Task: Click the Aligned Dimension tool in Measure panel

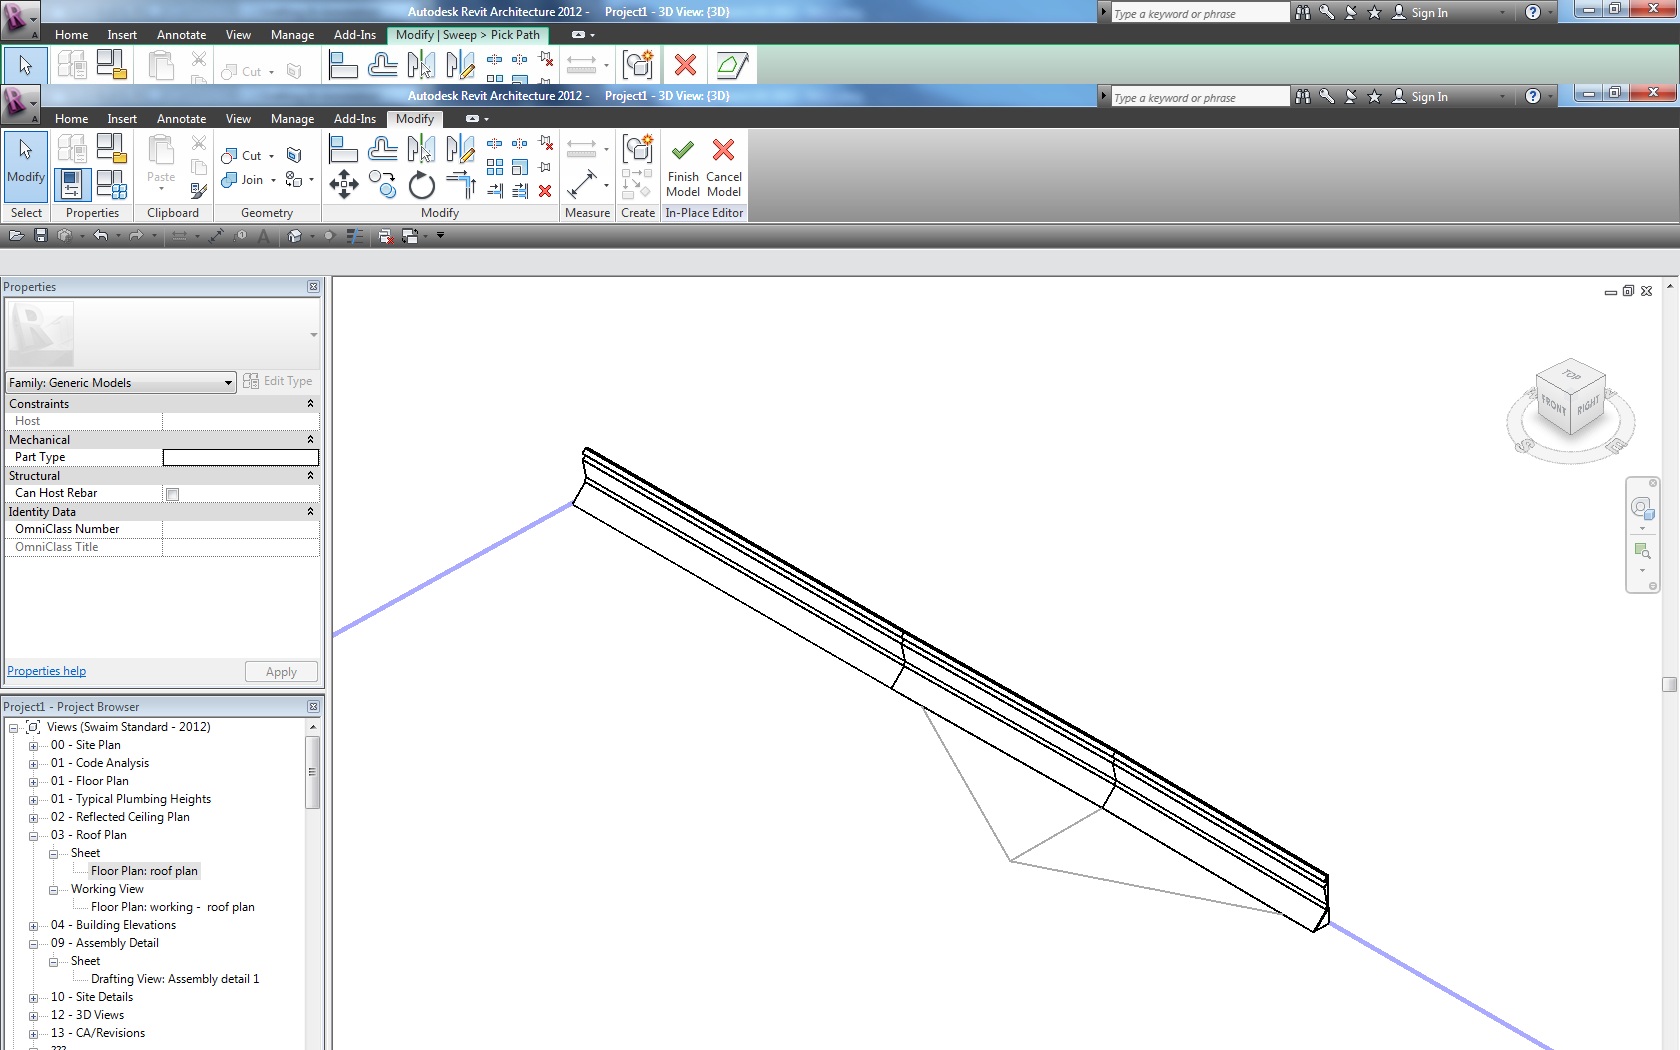Action: [582, 185]
